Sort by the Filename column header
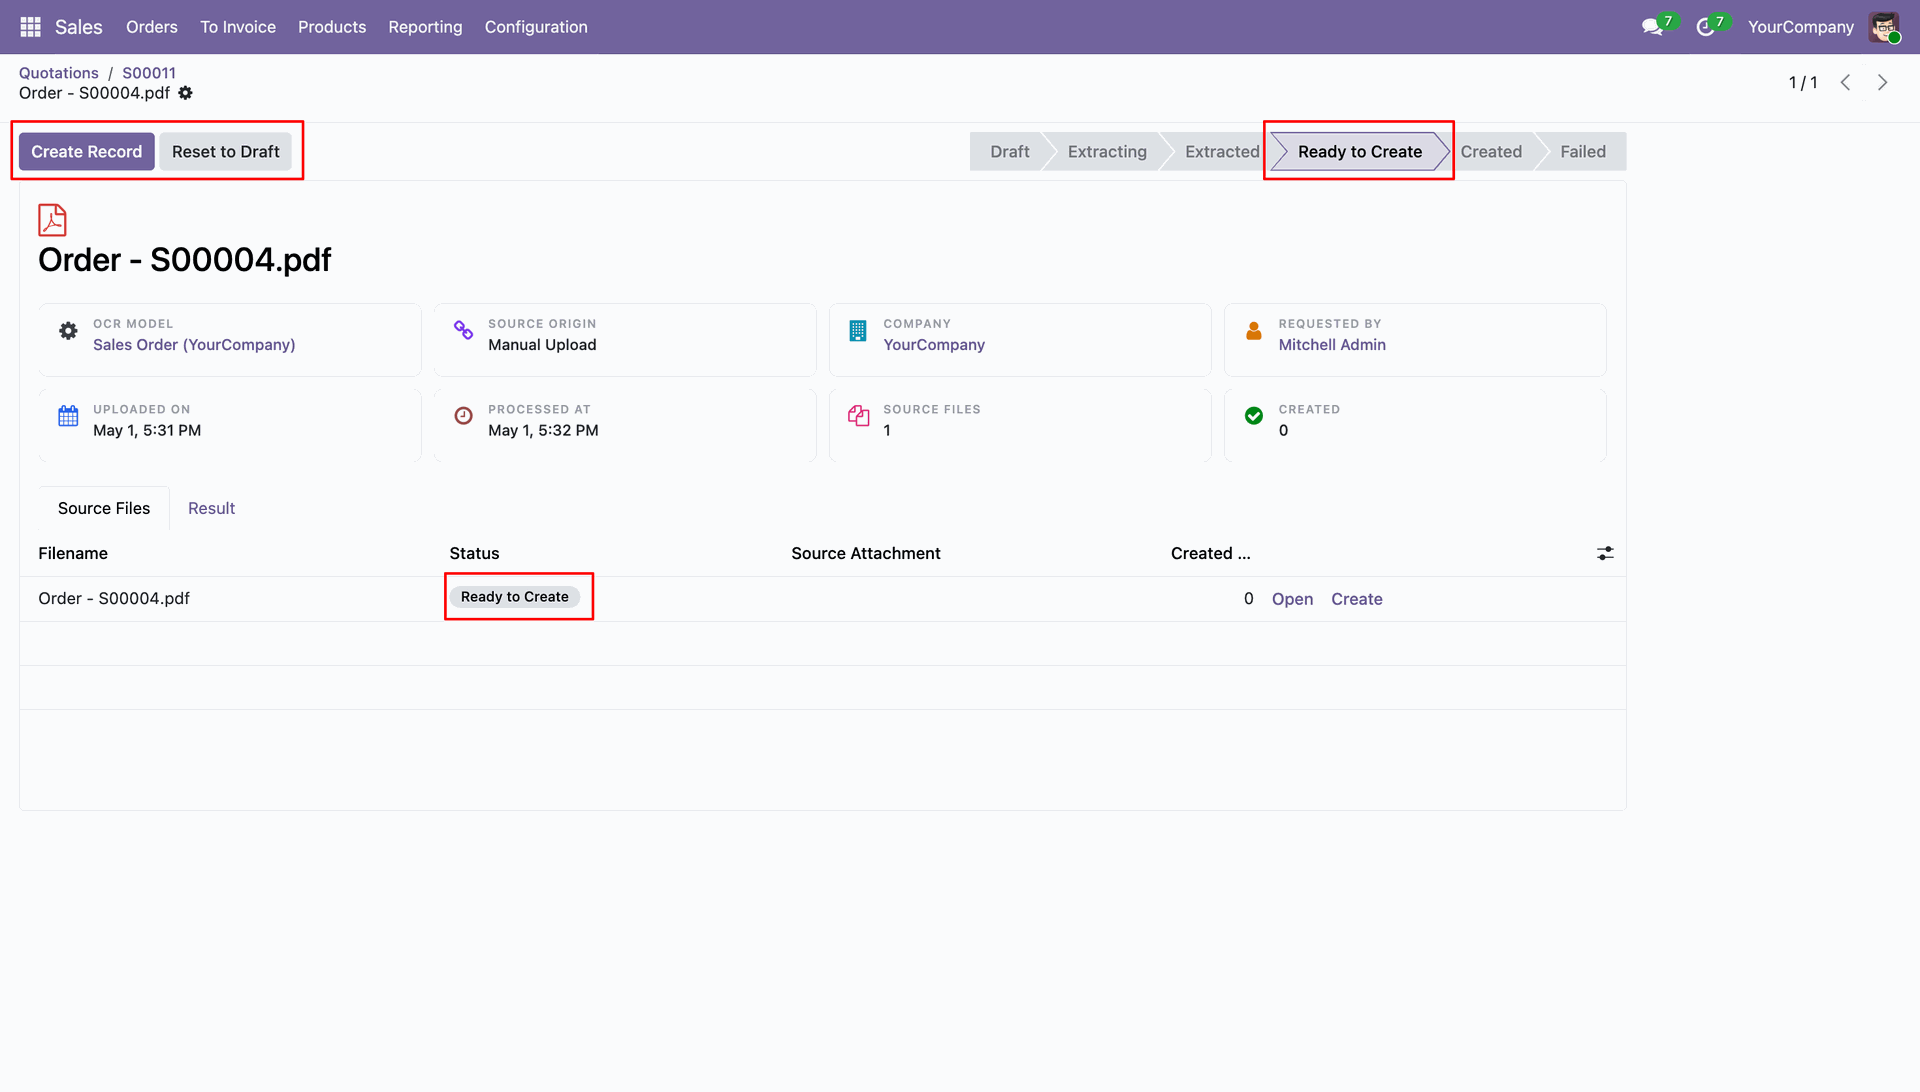This screenshot has height=1092, width=1920. [73, 554]
